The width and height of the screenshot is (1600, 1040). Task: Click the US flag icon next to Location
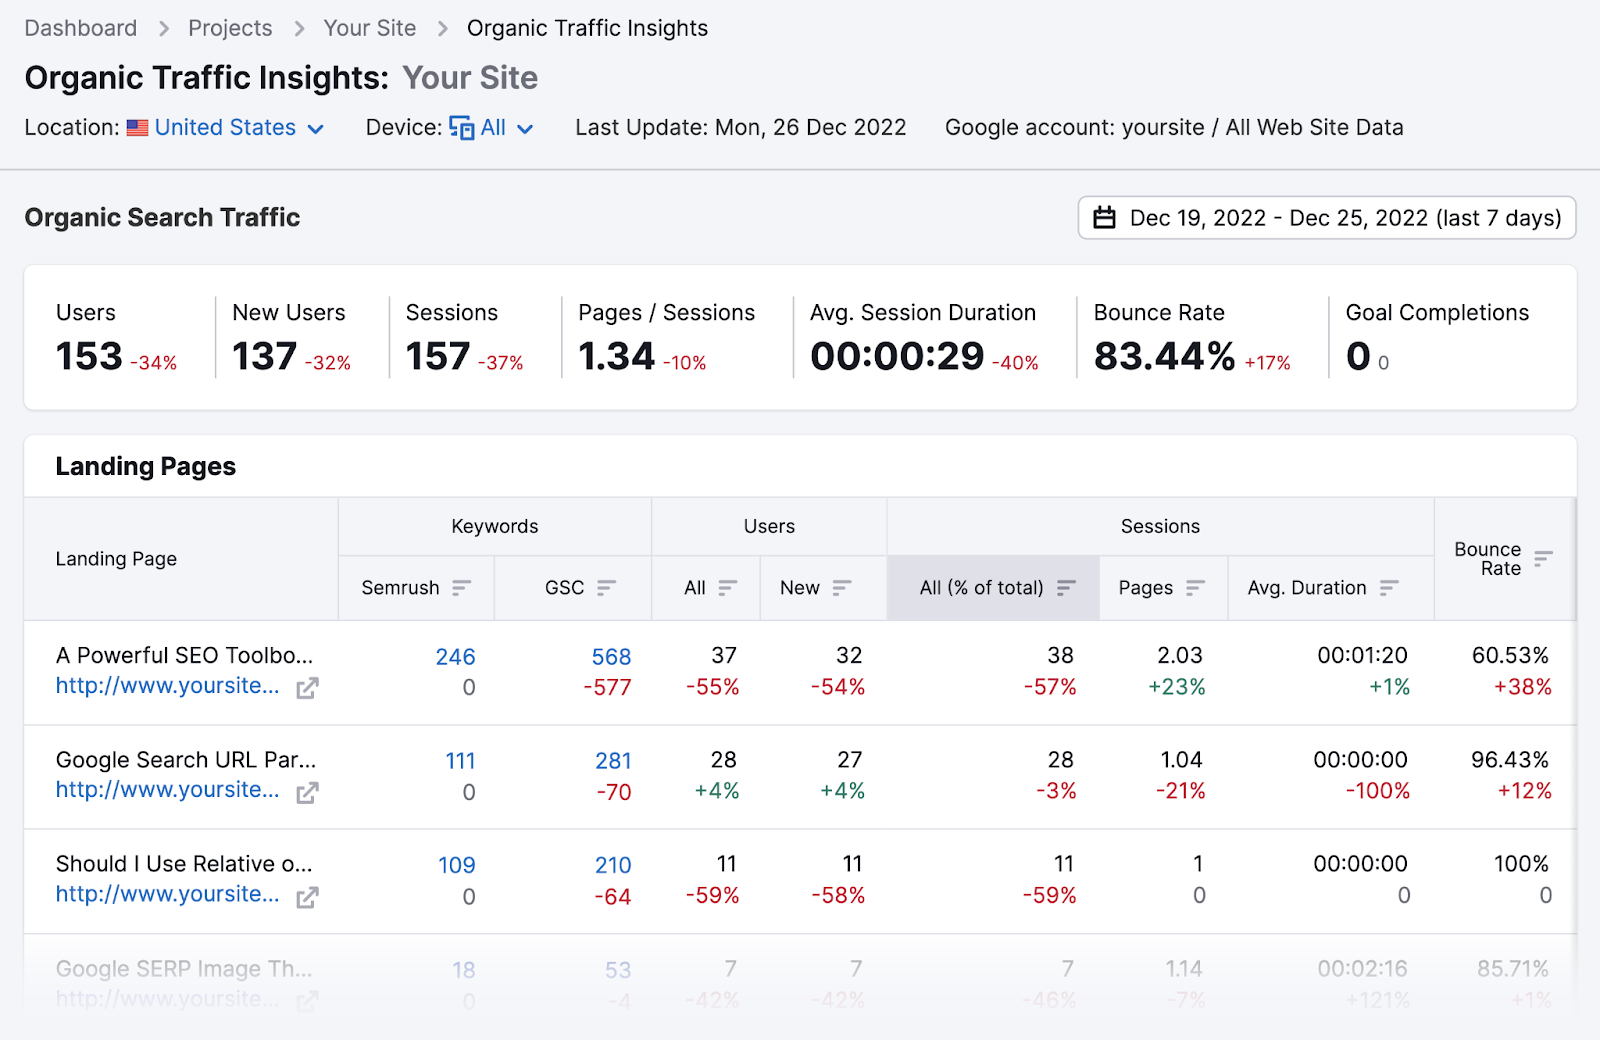tap(139, 128)
